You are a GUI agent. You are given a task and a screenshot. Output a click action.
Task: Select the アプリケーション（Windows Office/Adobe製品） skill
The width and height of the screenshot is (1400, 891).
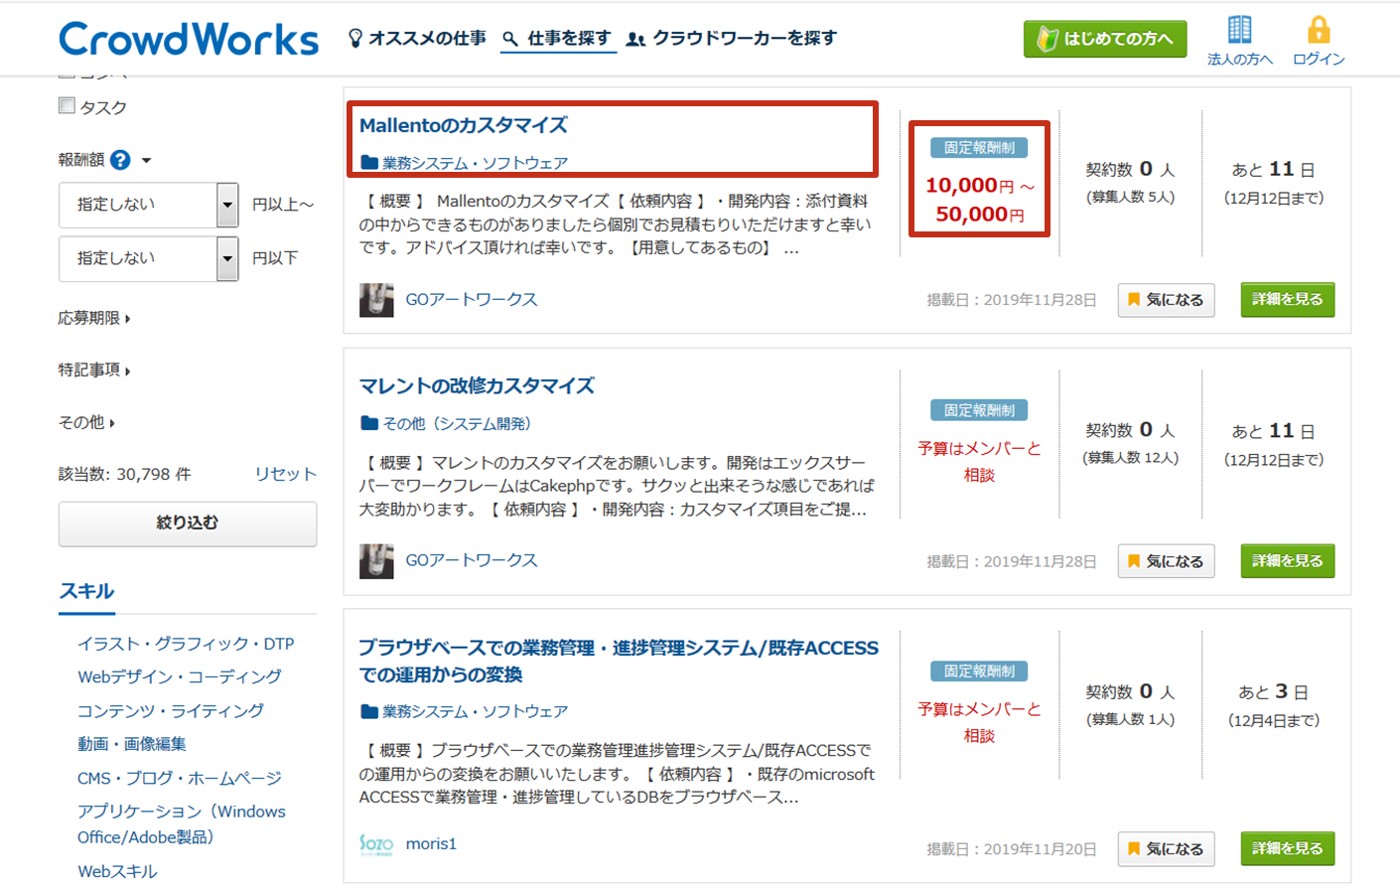click(x=181, y=824)
